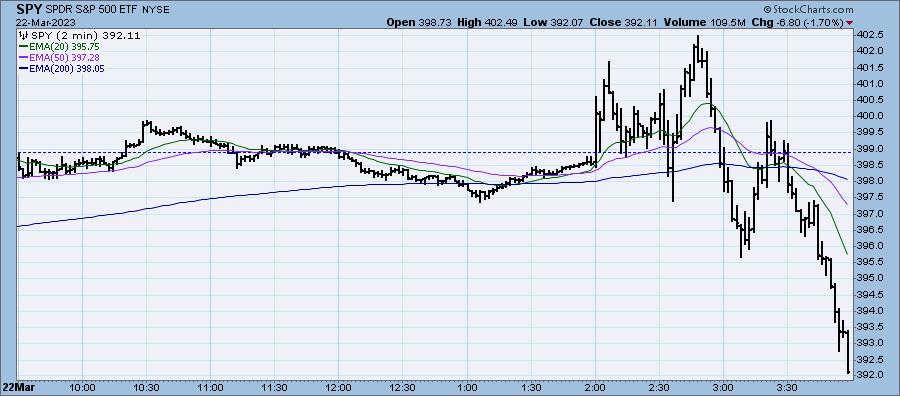900x396 pixels.
Task: Click the copyright symbol before StockCharts.com
Action: point(767,10)
